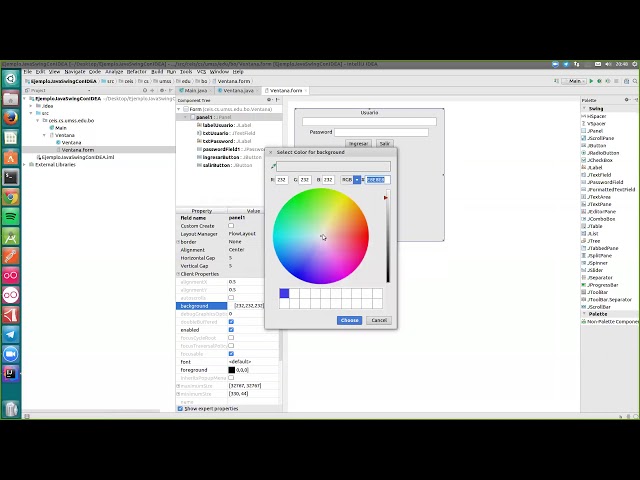The height and width of the screenshot is (480, 640).
Task: Select JProgressBar in the palette
Action: click(600, 285)
